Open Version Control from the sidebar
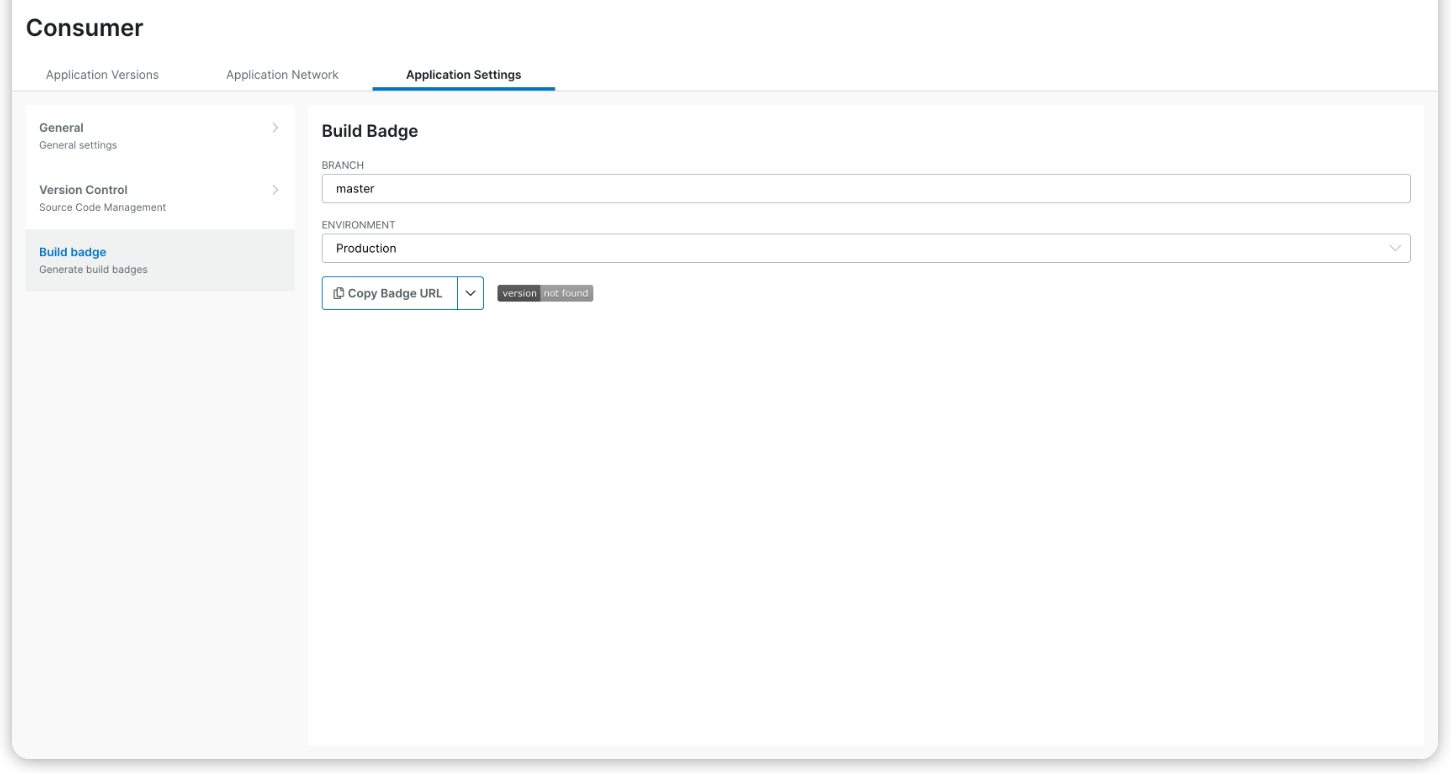 click(x=83, y=189)
